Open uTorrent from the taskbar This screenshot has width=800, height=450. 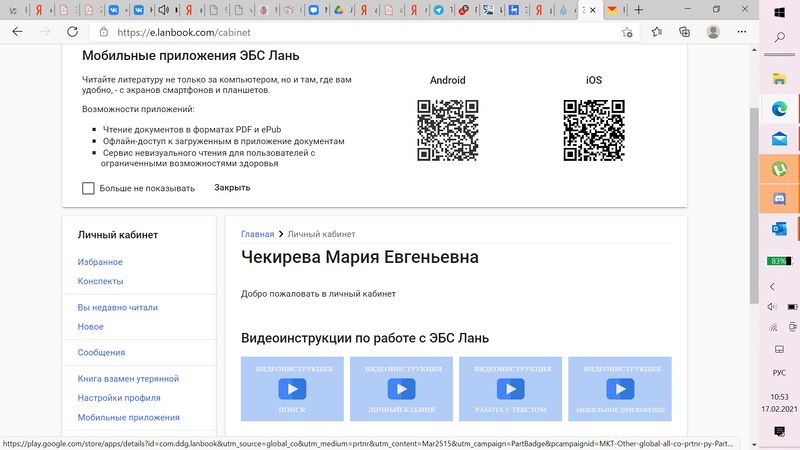(779, 169)
